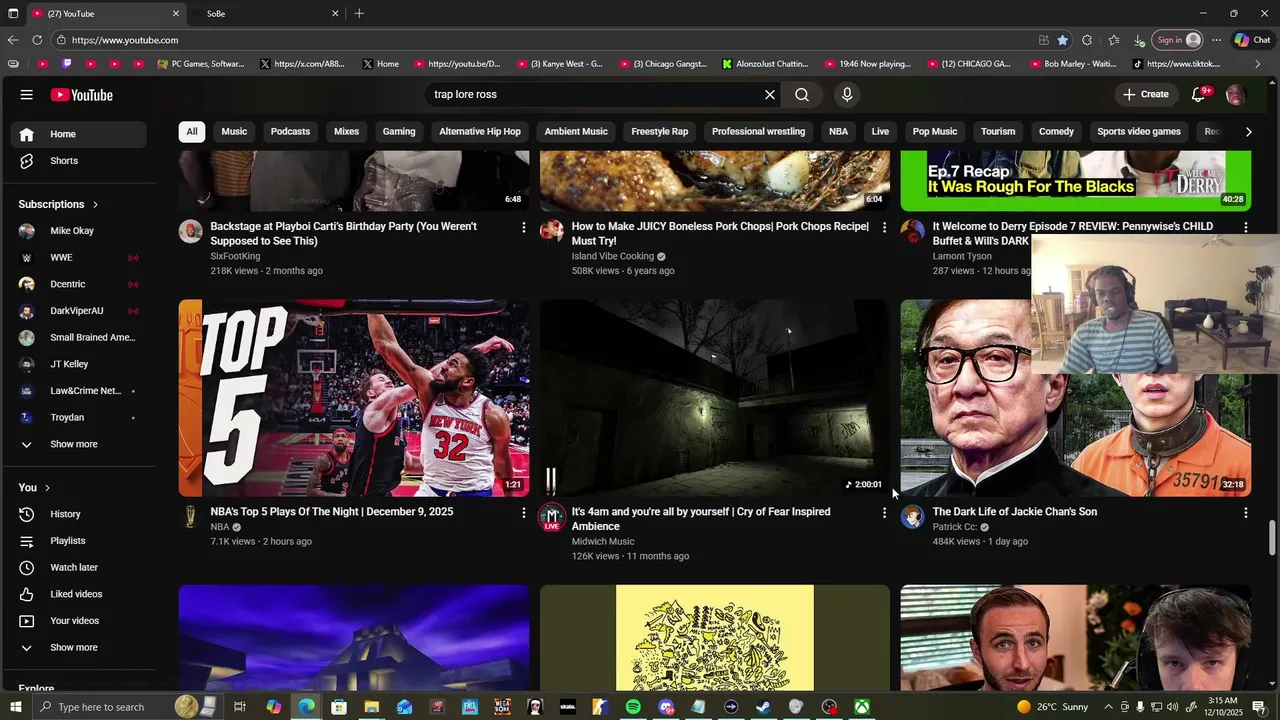This screenshot has width=1280, height=720.
Task: Open the Bob Marley bookmark
Action: (x=1072, y=64)
